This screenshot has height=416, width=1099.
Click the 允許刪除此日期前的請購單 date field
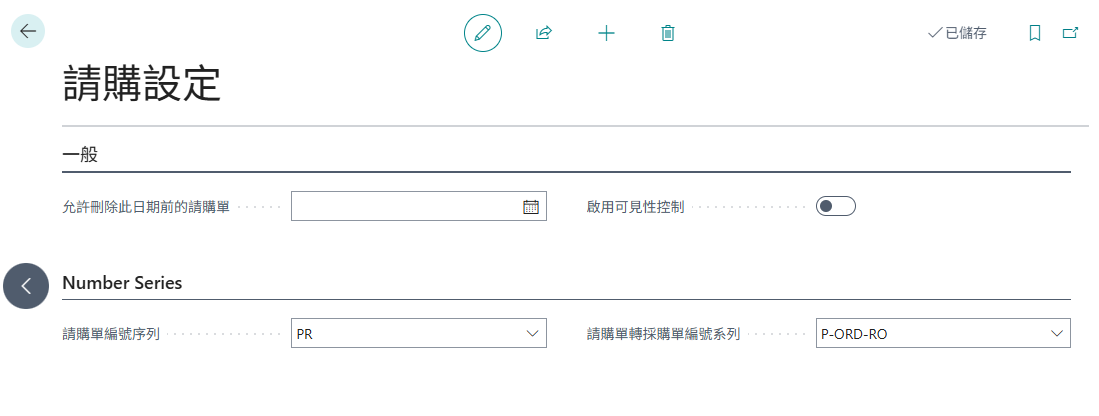[418, 206]
